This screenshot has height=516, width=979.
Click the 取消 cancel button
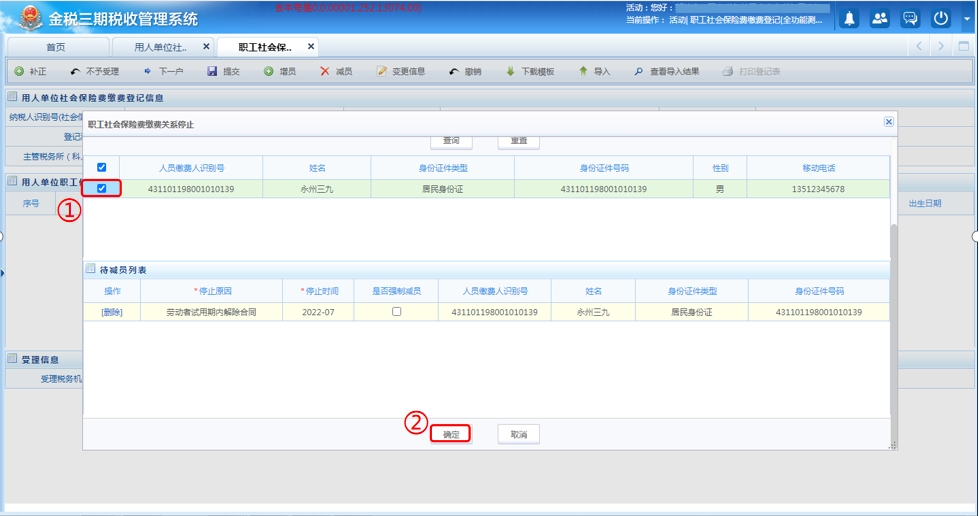[x=518, y=434]
